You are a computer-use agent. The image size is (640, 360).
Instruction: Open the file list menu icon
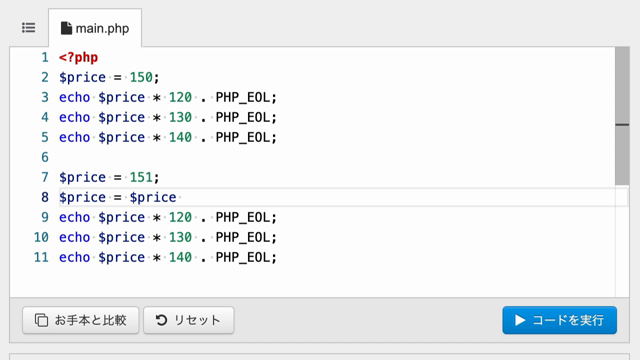(x=29, y=28)
